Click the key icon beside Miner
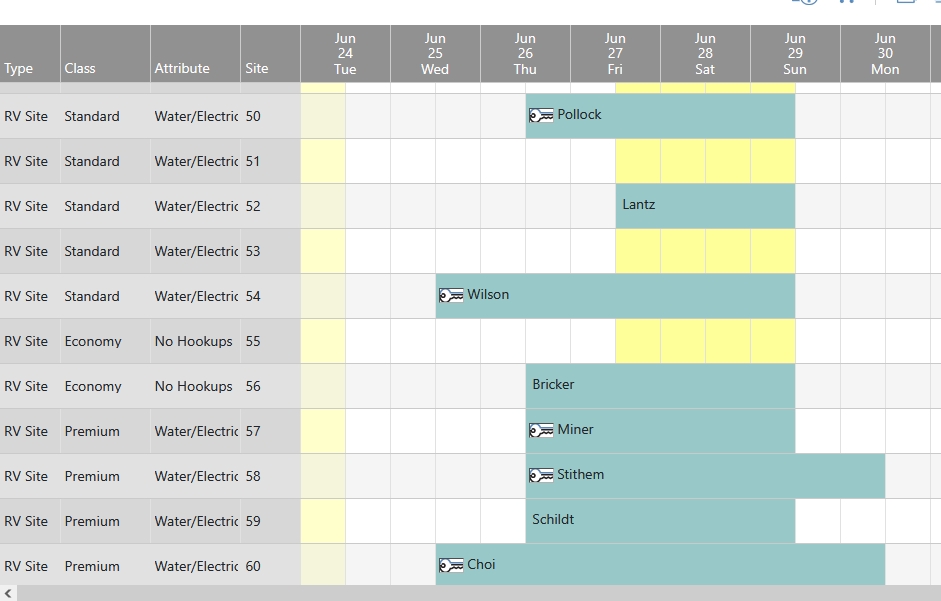 (541, 430)
